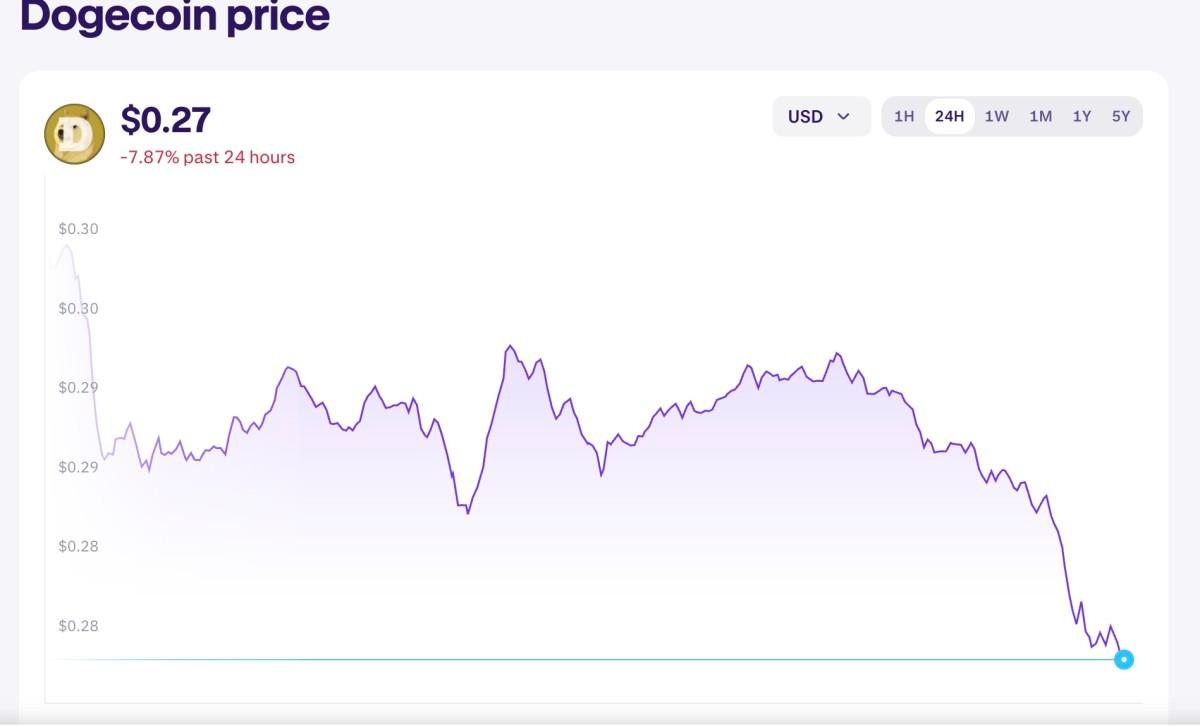Open the USD currency dropdown

click(x=820, y=116)
